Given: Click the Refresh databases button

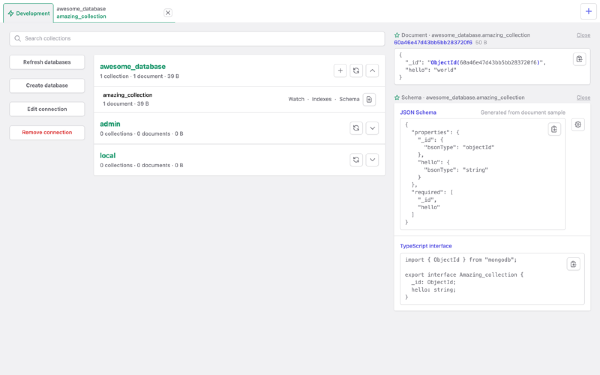Looking at the screenshot, I should click(x=47, y=62).
